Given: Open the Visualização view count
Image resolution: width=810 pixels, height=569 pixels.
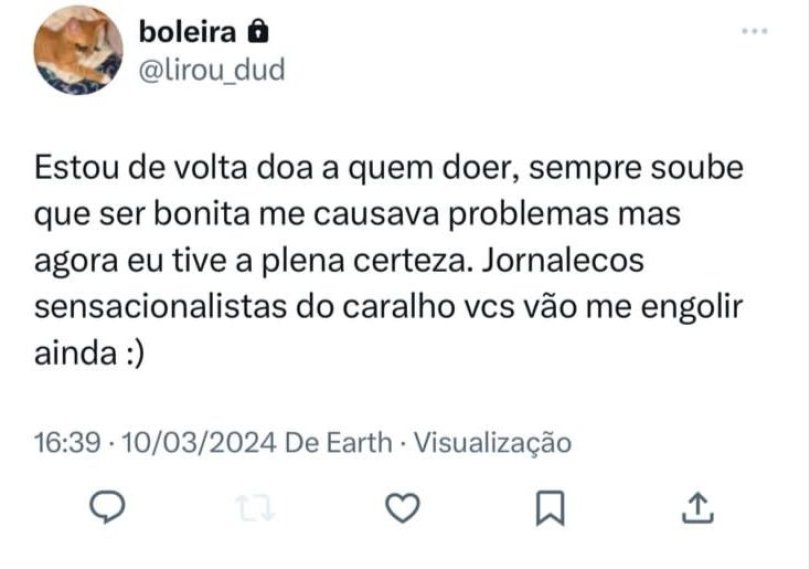Looking at the screenshot, I should [492, 442].
